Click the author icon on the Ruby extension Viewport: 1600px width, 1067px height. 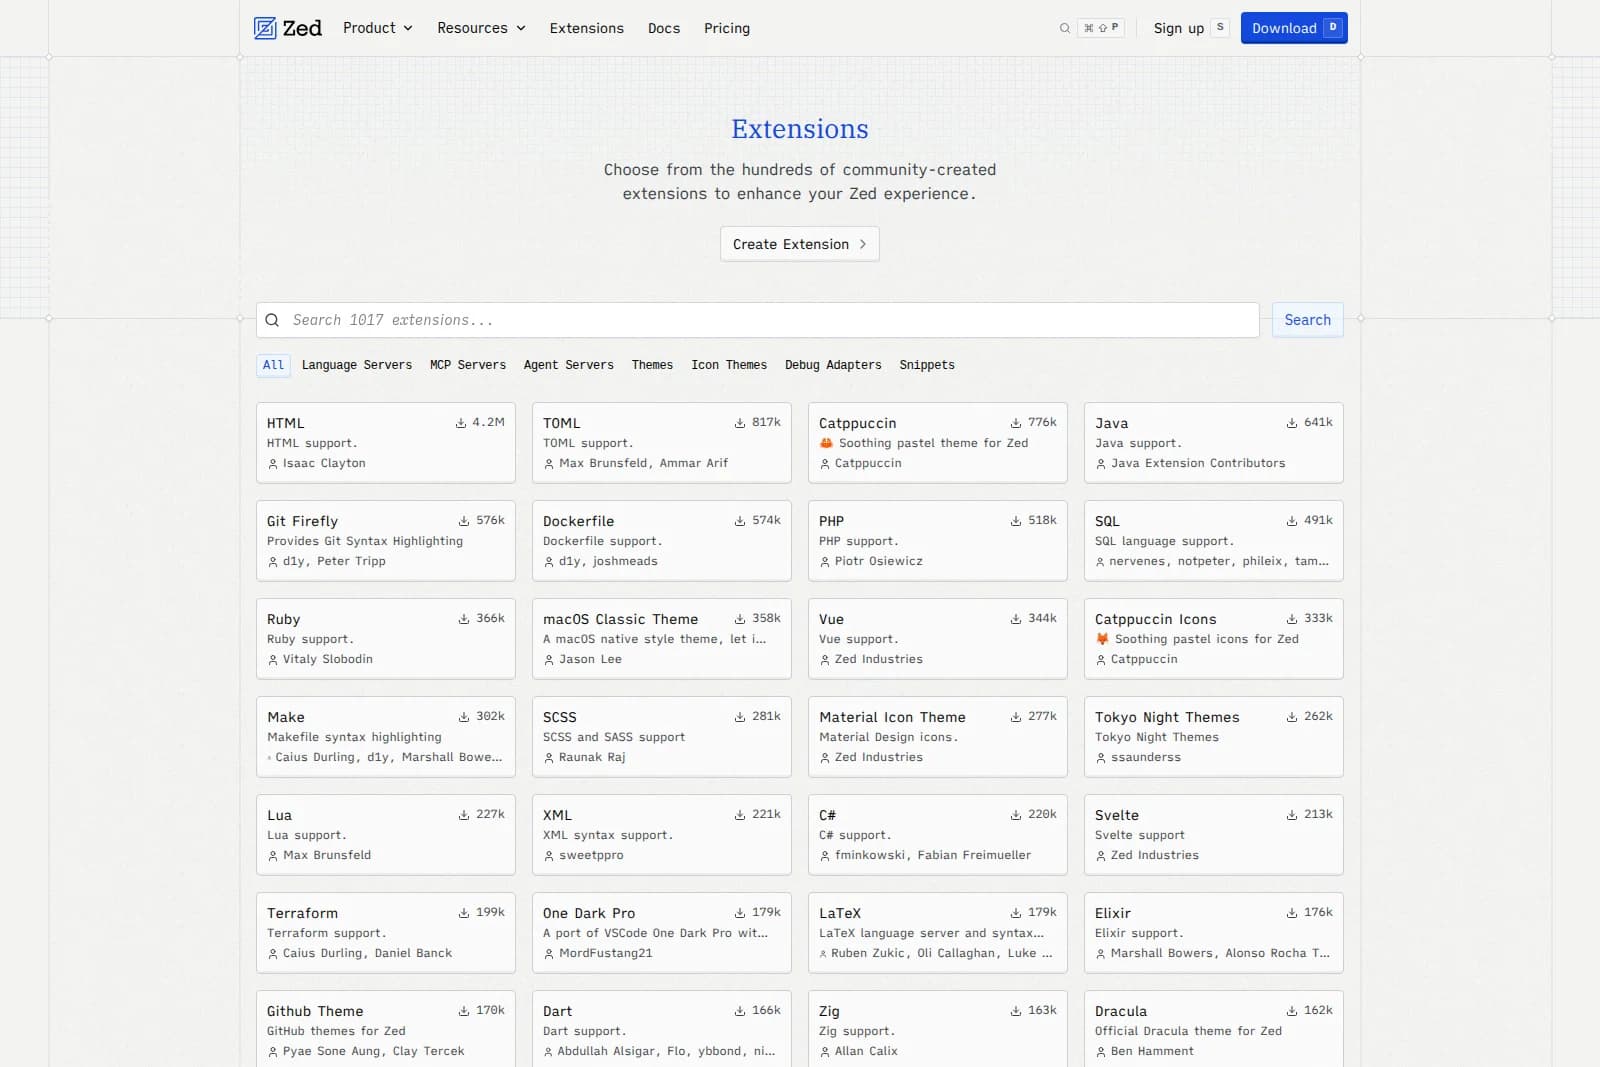(x=271, y=659)
